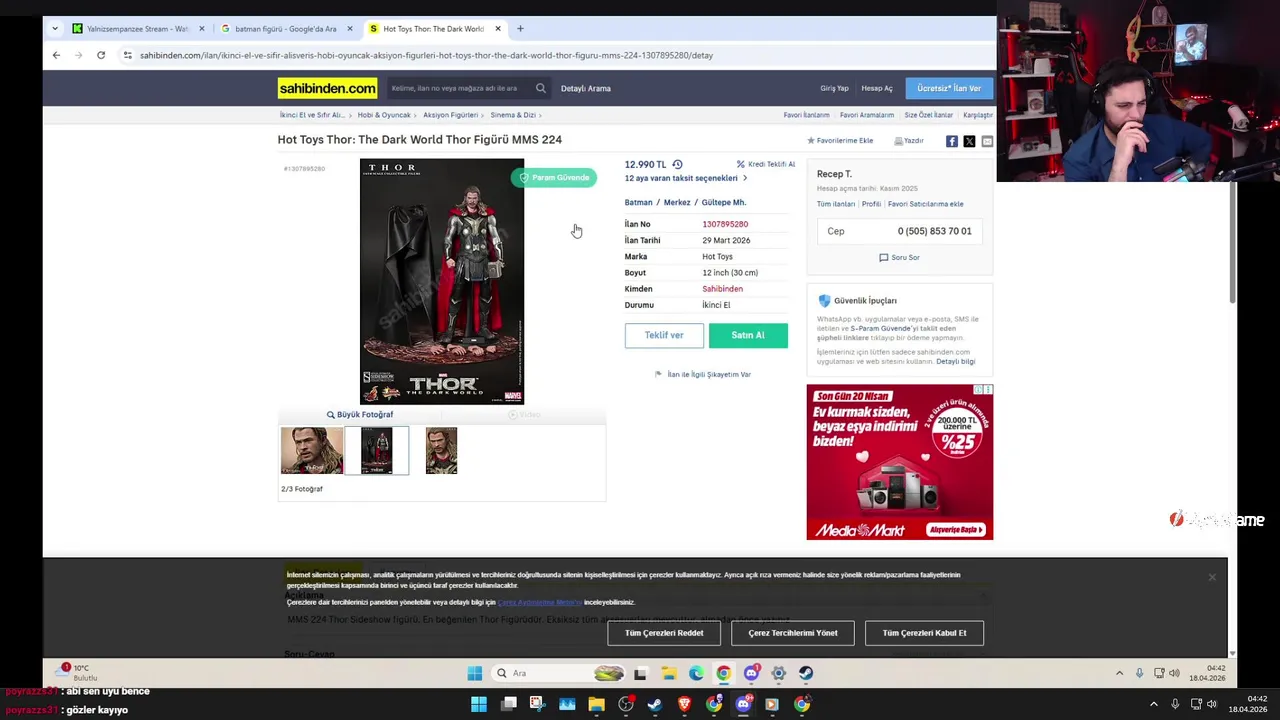Image resolution: width=1280 pixels, height=720 pixels.
Task: Show hidden icons chevron in inner system tray
Action: pyautogui.click(x=1119, y=673)
